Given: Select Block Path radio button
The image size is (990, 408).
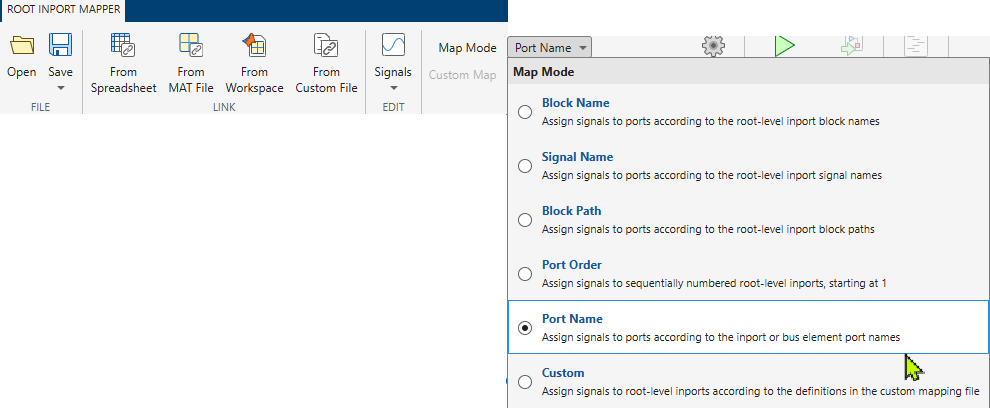Looking at the screenshot, I should [525, 220].
